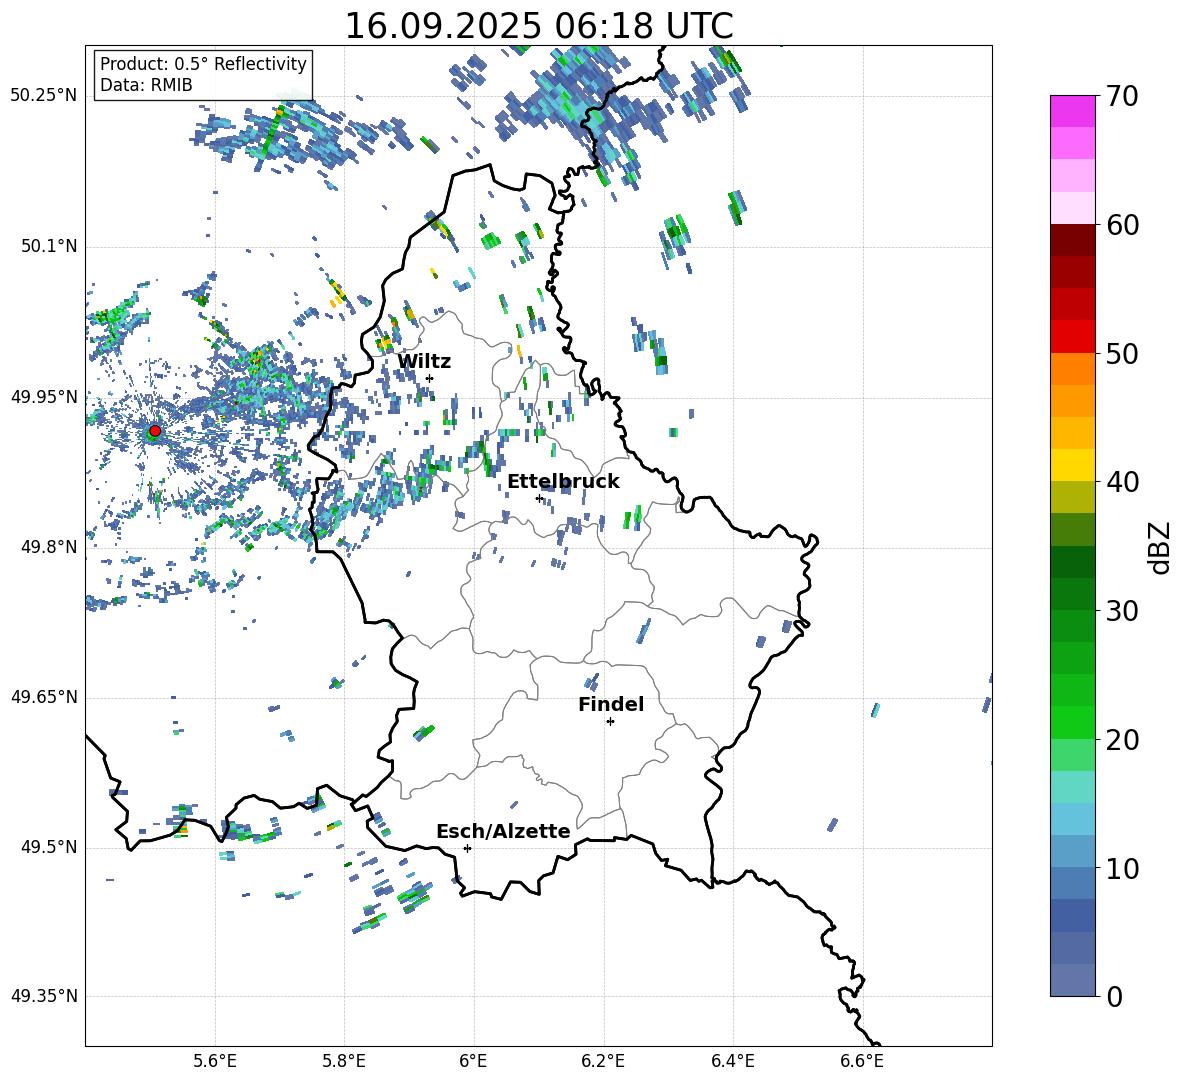Screen dimensions: 1184x1081
Task: Click the magenta top colorbar segment
Action: pyautogui.click(x=1072, y=111)
